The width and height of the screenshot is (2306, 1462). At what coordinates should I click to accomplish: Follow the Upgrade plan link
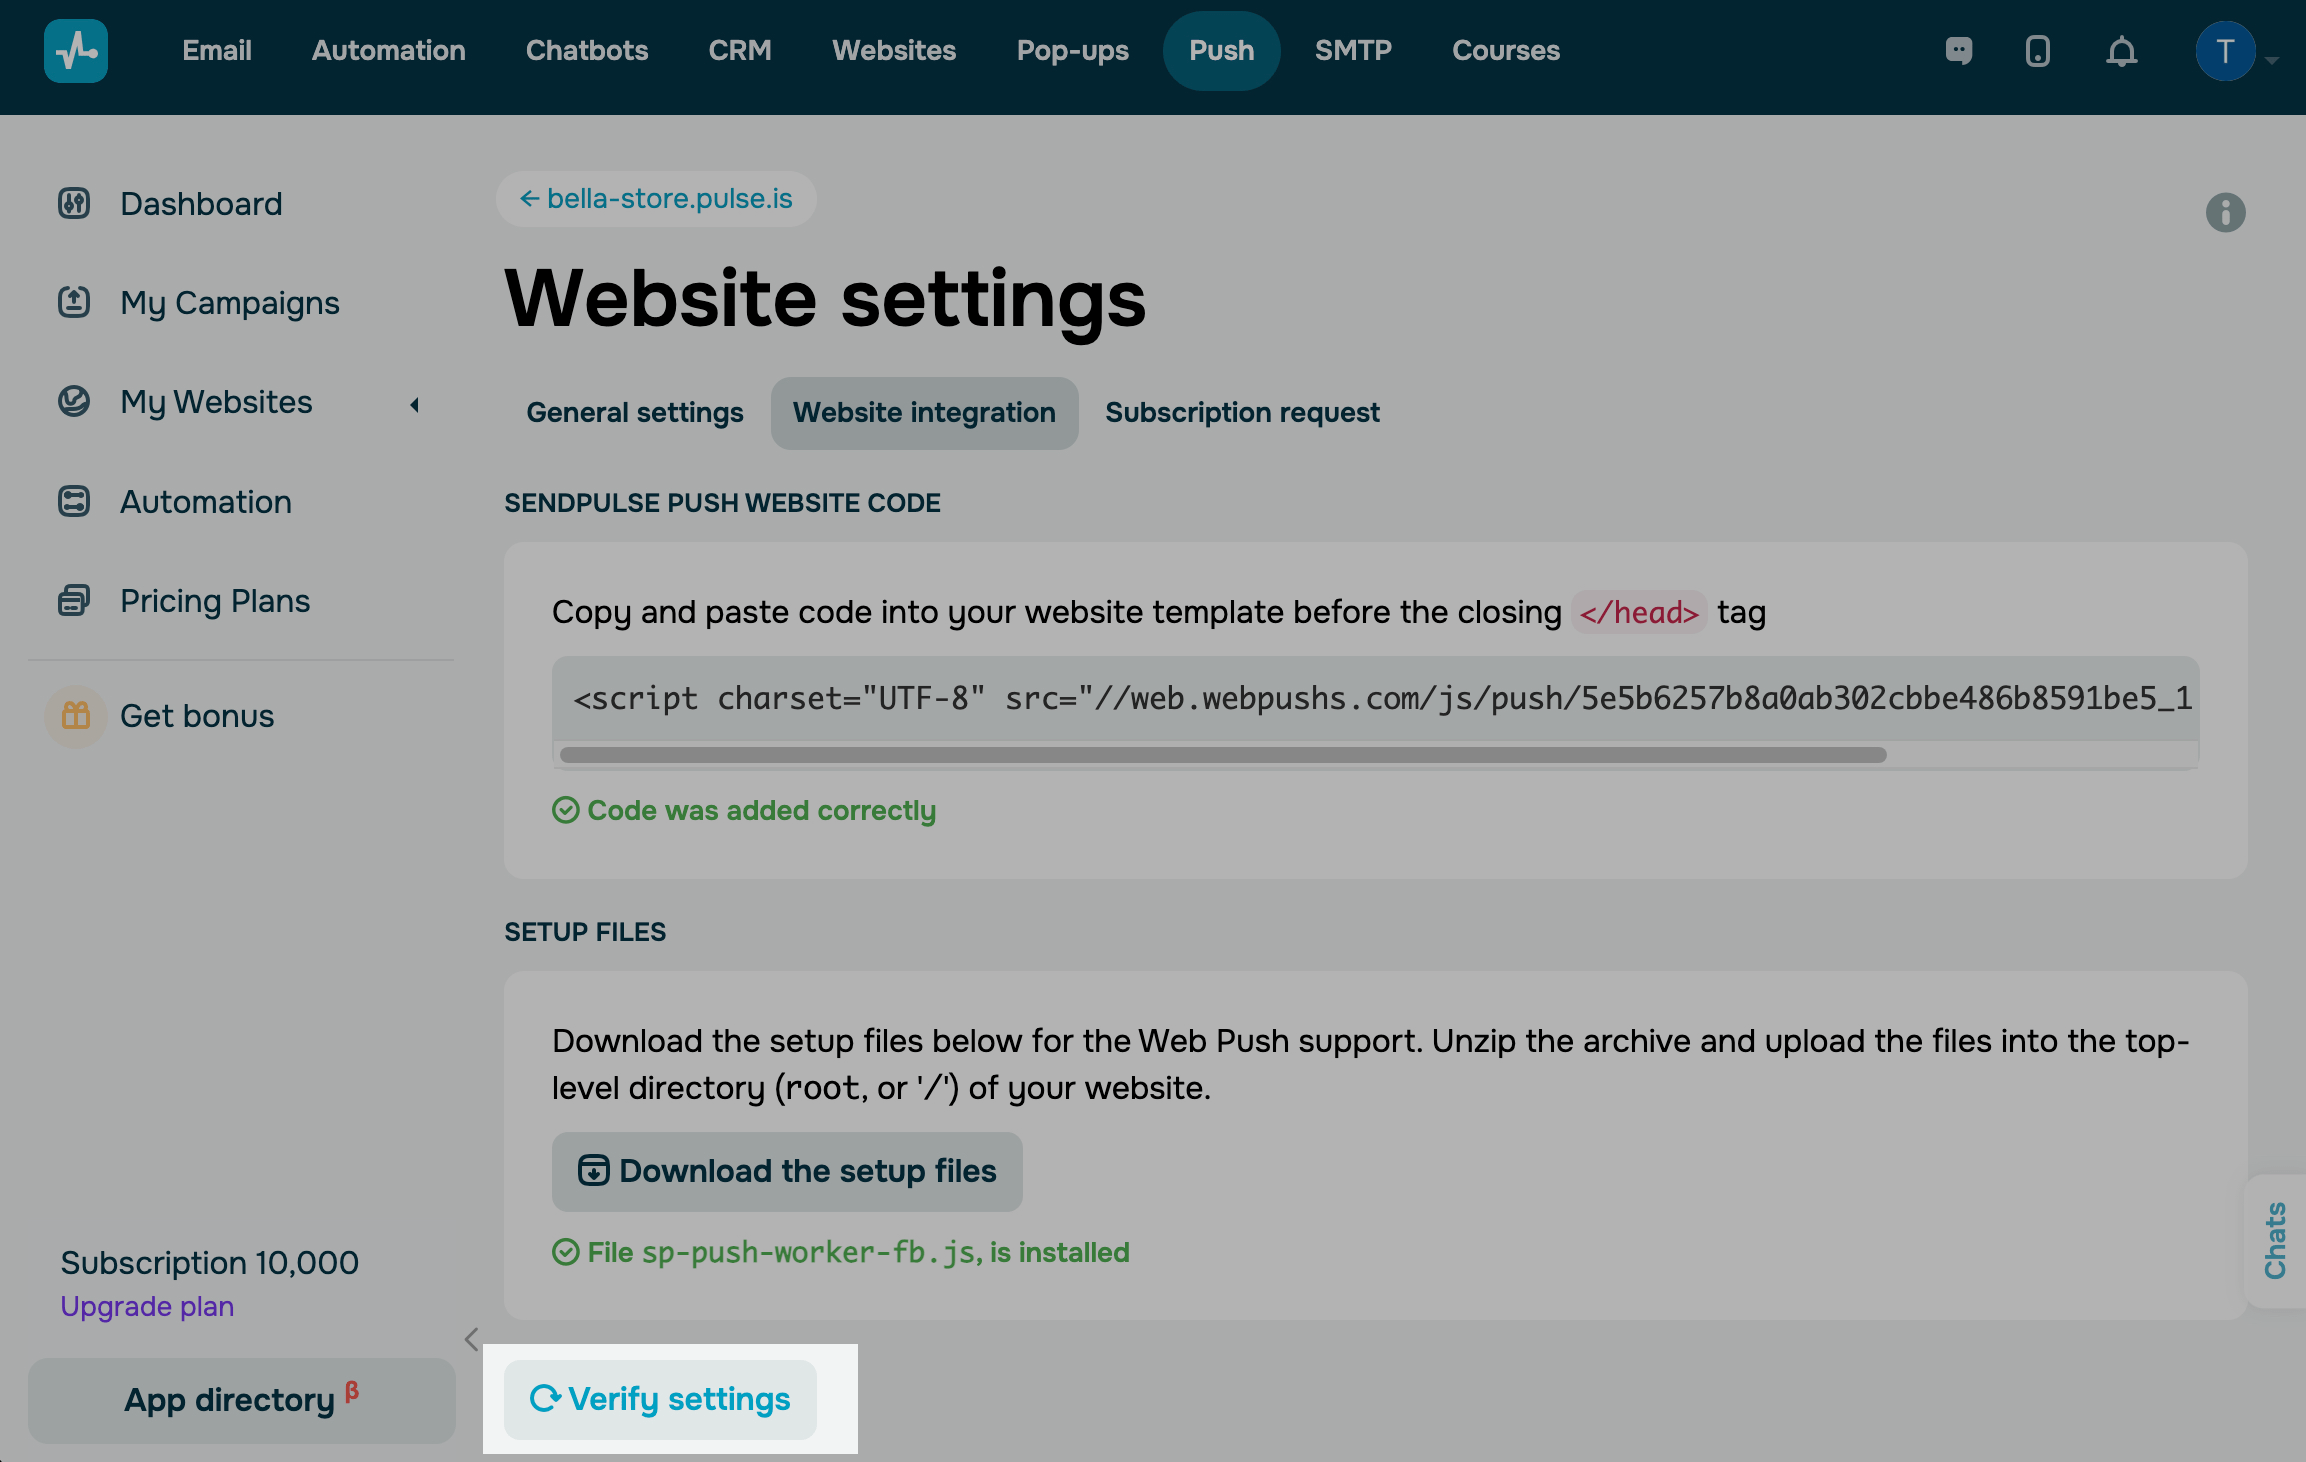[147, 1306]
